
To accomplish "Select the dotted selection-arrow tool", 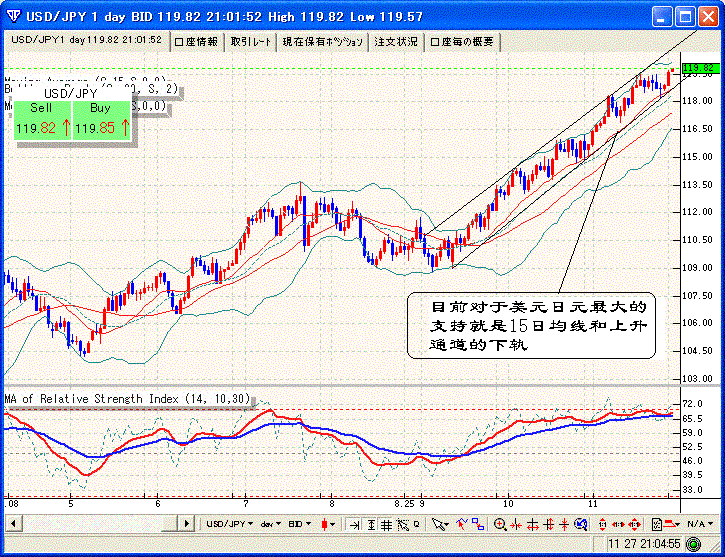I will coord(403,525).
